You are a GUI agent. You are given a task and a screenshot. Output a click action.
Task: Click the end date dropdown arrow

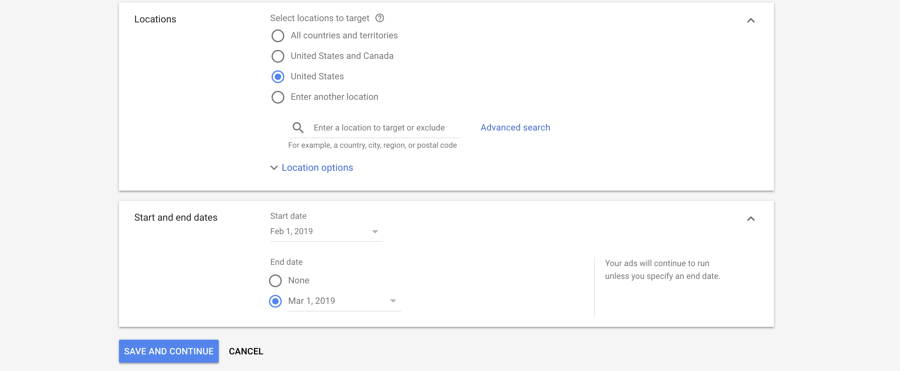[x=393, y=301]
